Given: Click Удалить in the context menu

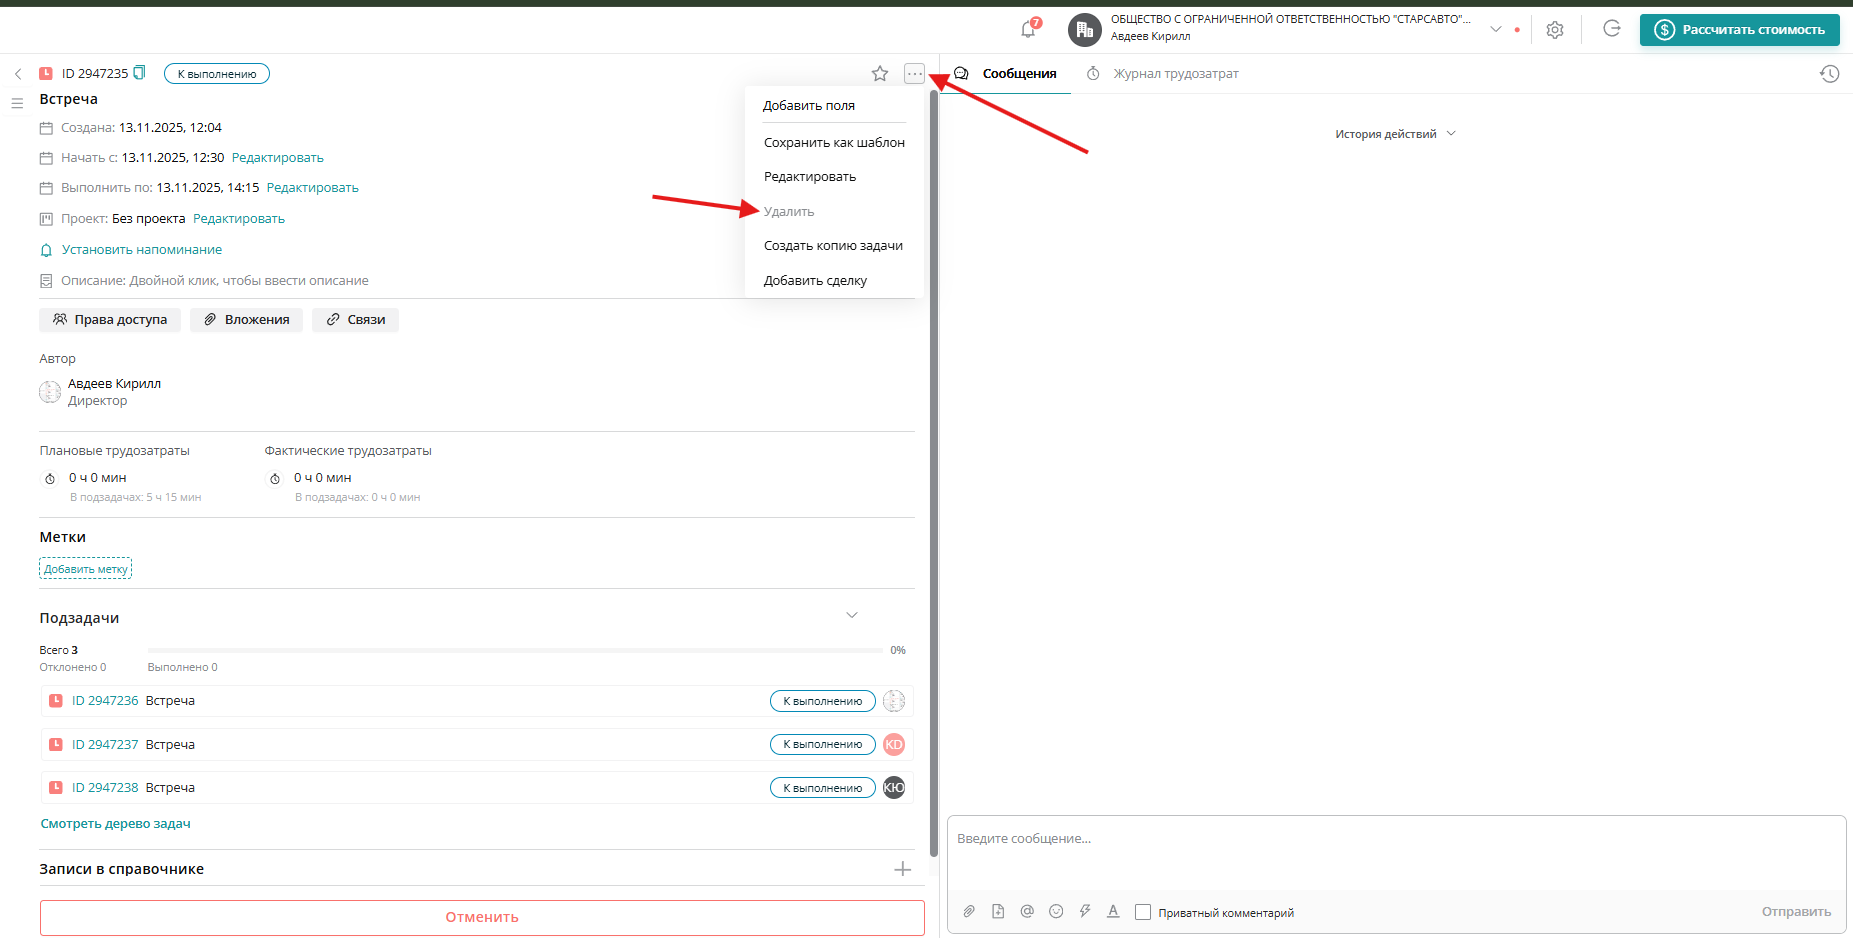Looking at the screenshot, I should coord(789,212).
